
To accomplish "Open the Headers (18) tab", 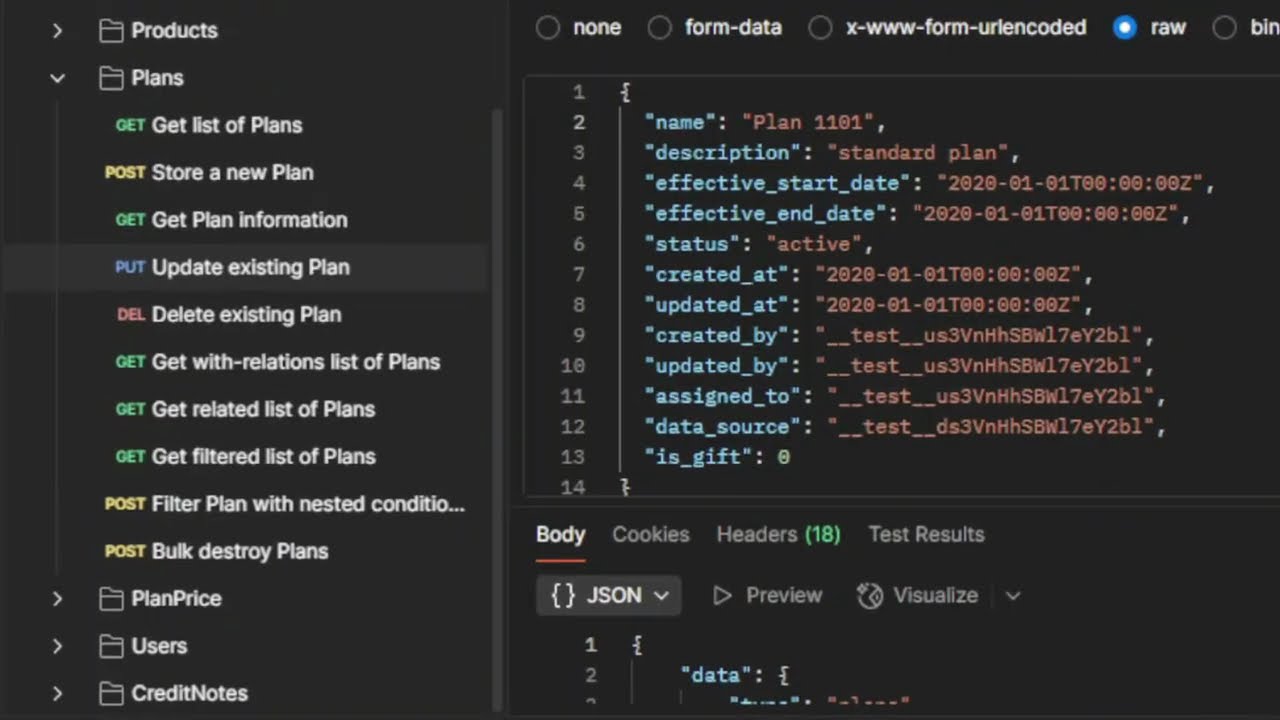I will (779, 535).
